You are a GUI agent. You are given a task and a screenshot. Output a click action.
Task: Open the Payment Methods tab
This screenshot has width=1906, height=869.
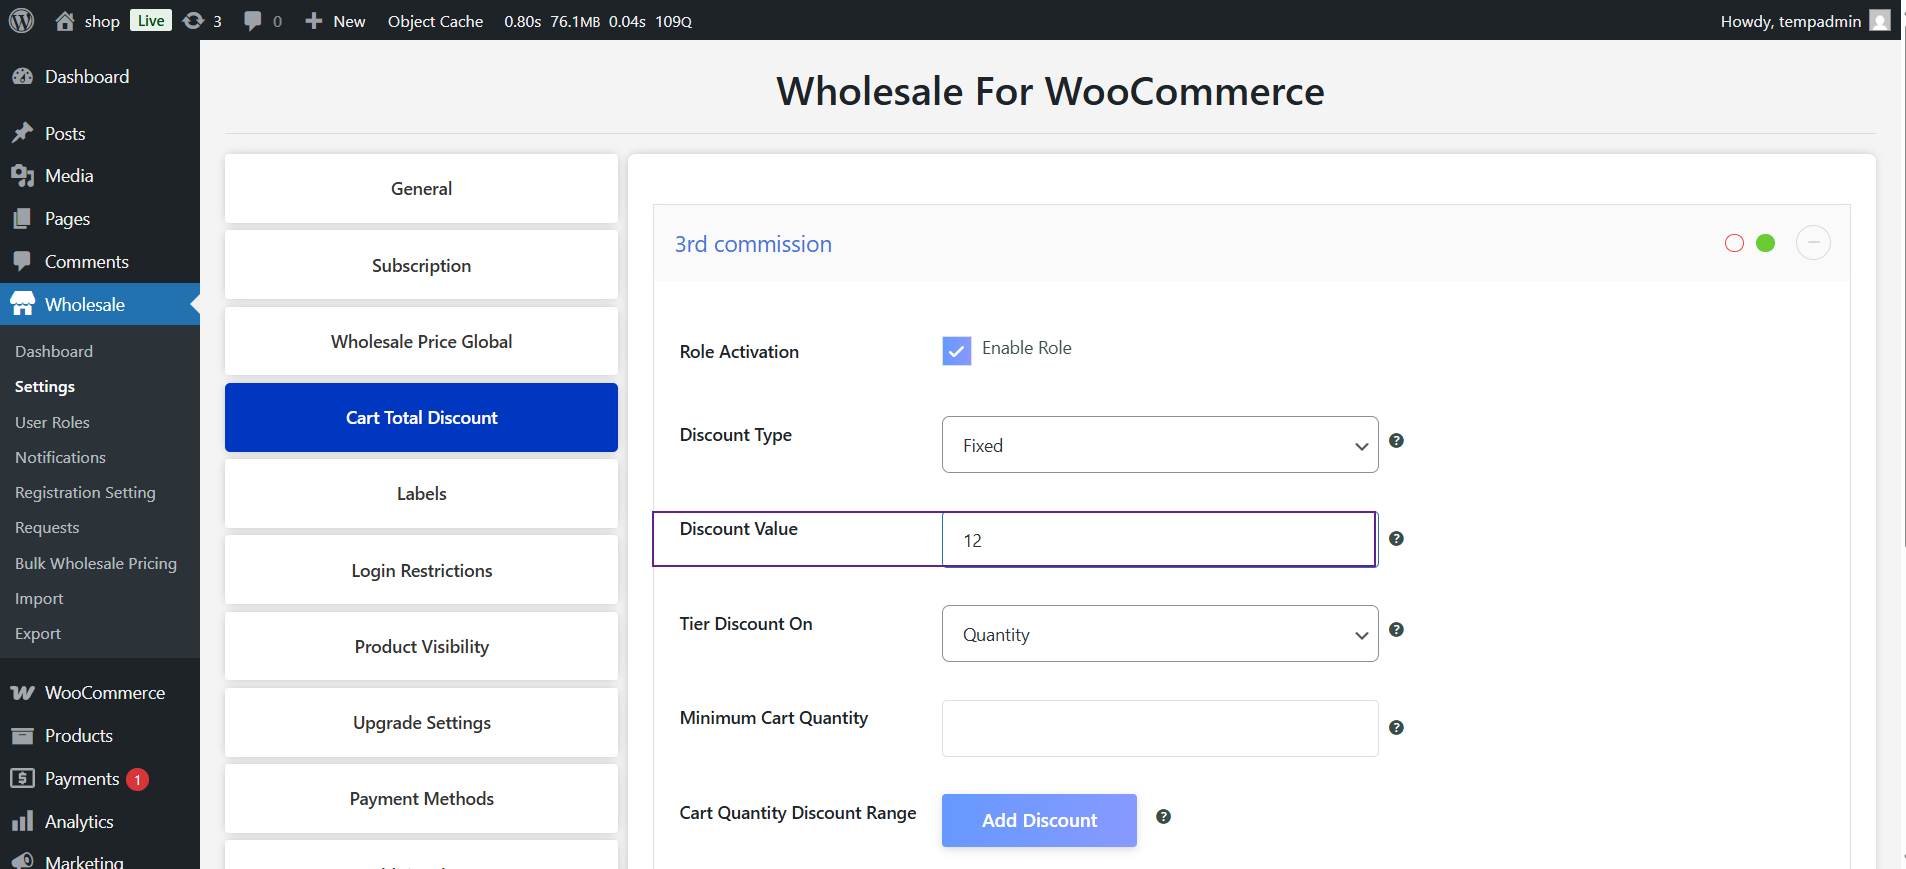[x=421, y=799]
